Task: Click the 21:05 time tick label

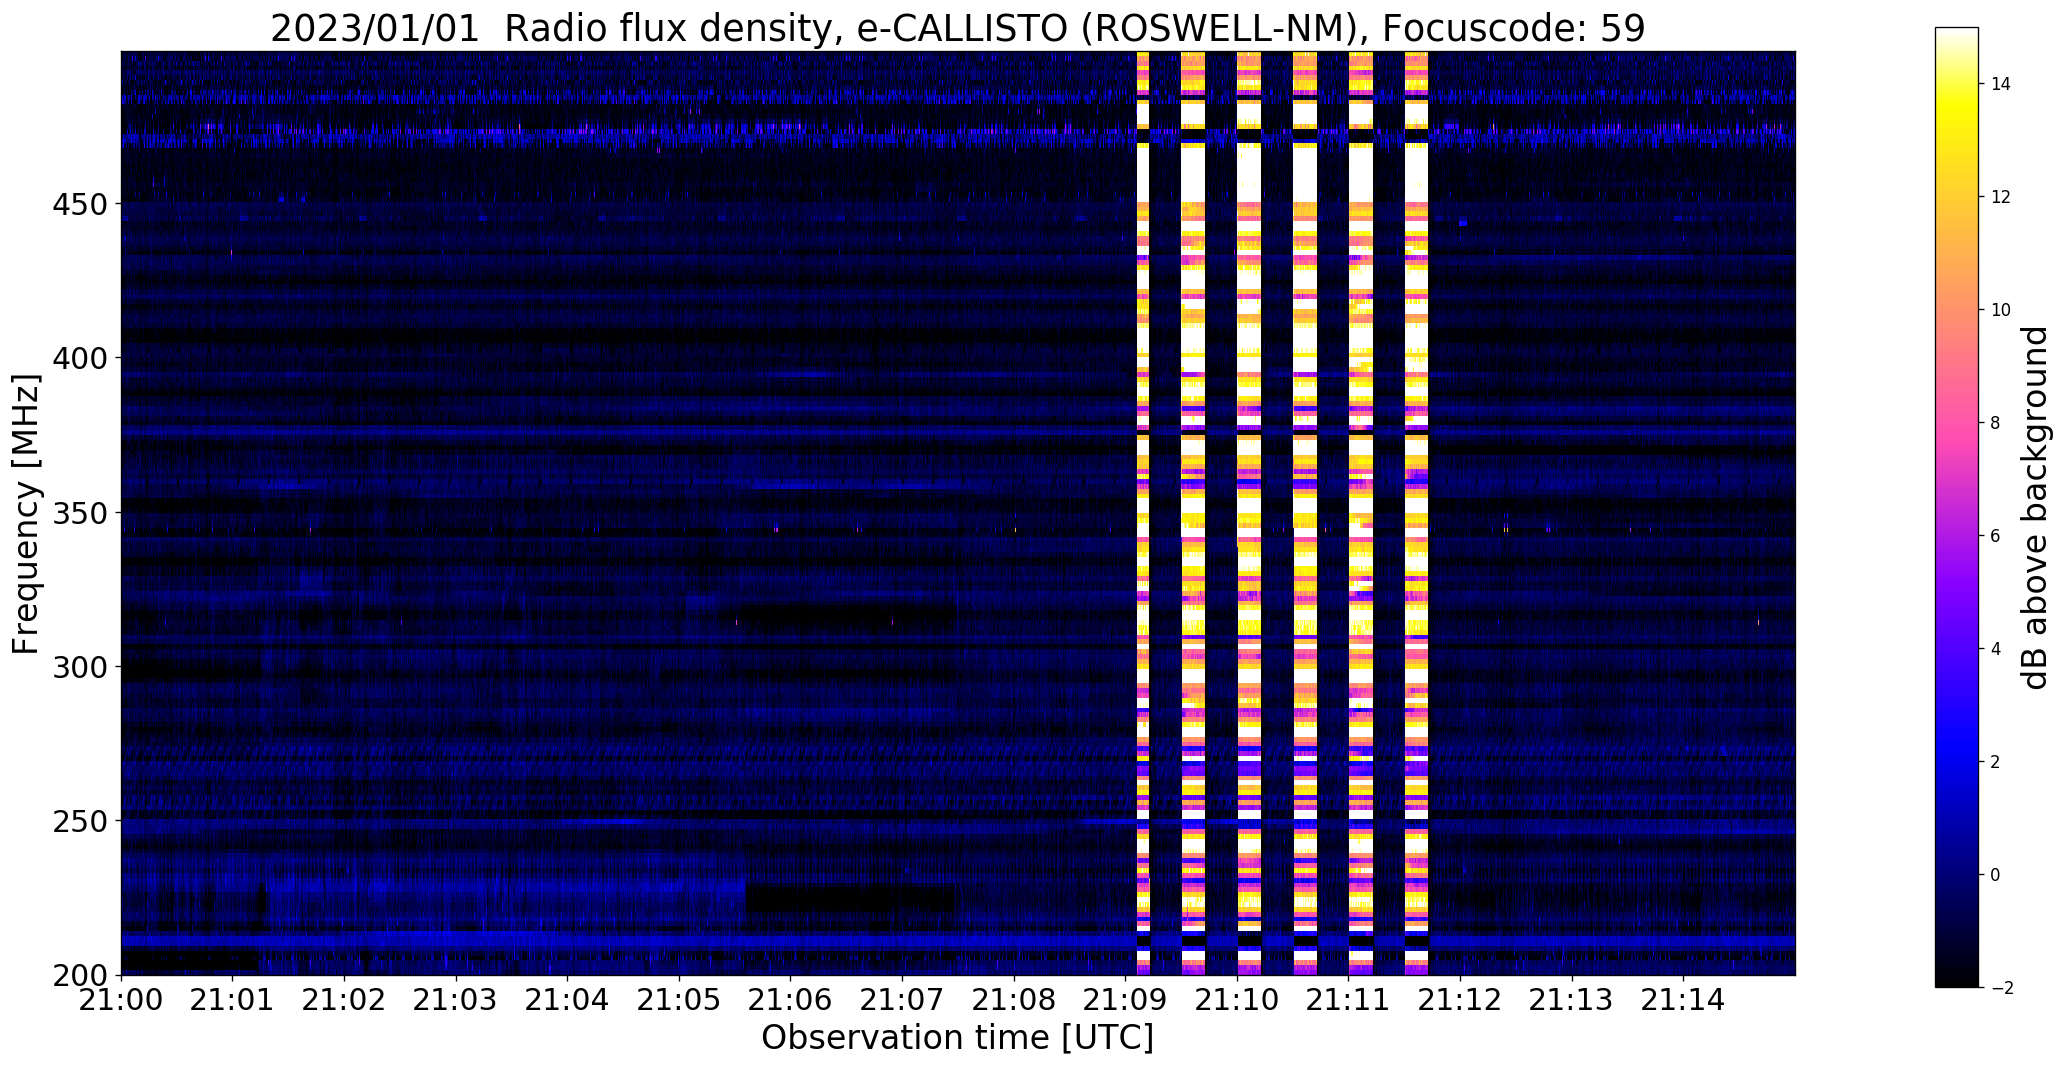Action: point(679,1000)
